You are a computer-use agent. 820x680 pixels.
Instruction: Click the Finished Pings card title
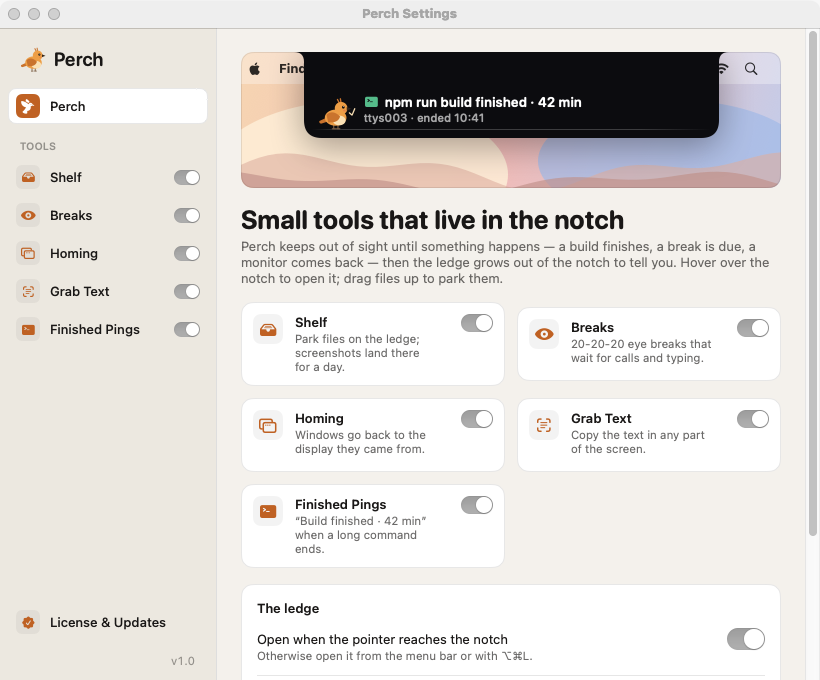340,504
